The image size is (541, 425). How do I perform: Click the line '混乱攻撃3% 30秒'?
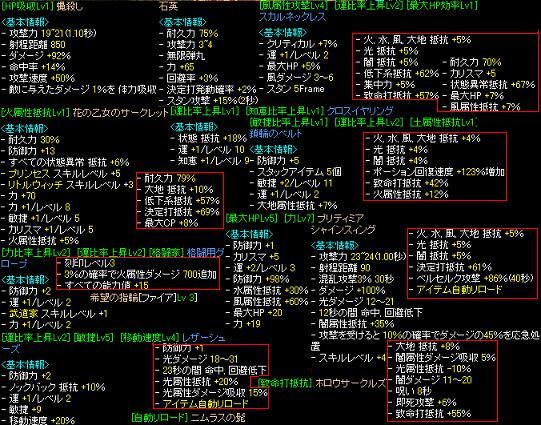(356, 279)
